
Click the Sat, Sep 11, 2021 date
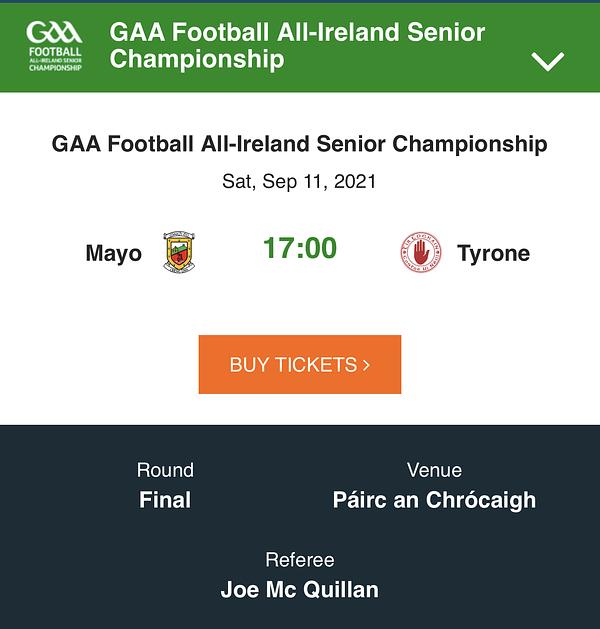tap(299, 181)
